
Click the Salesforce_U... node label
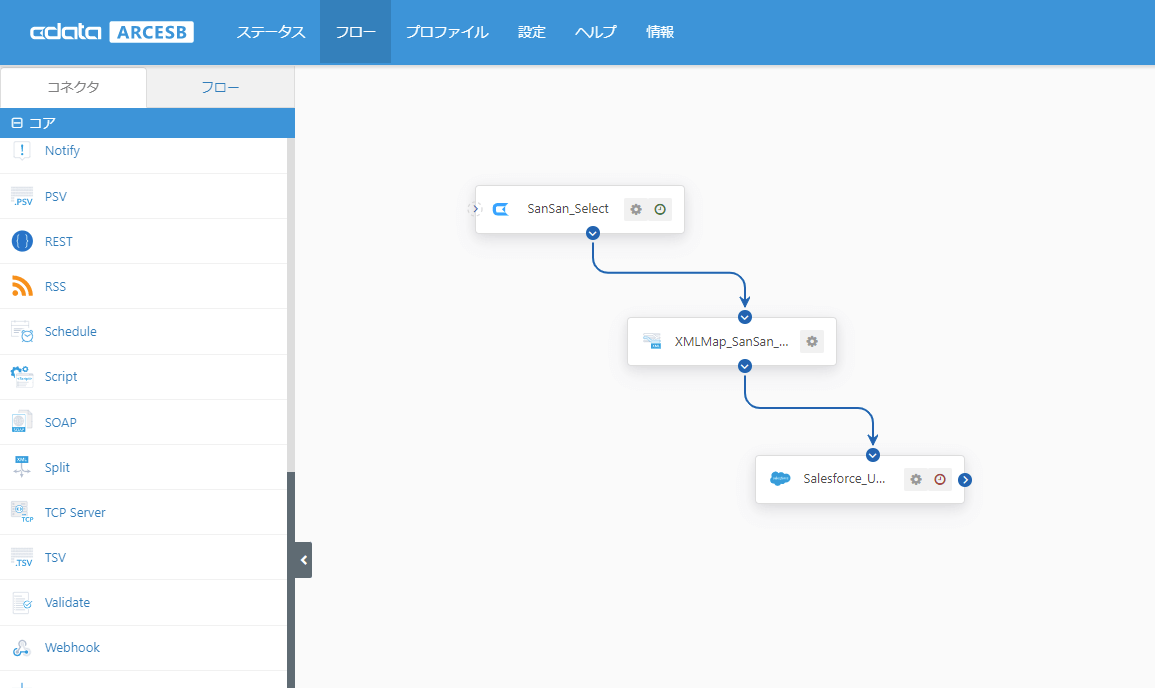(x=844, y=479)
